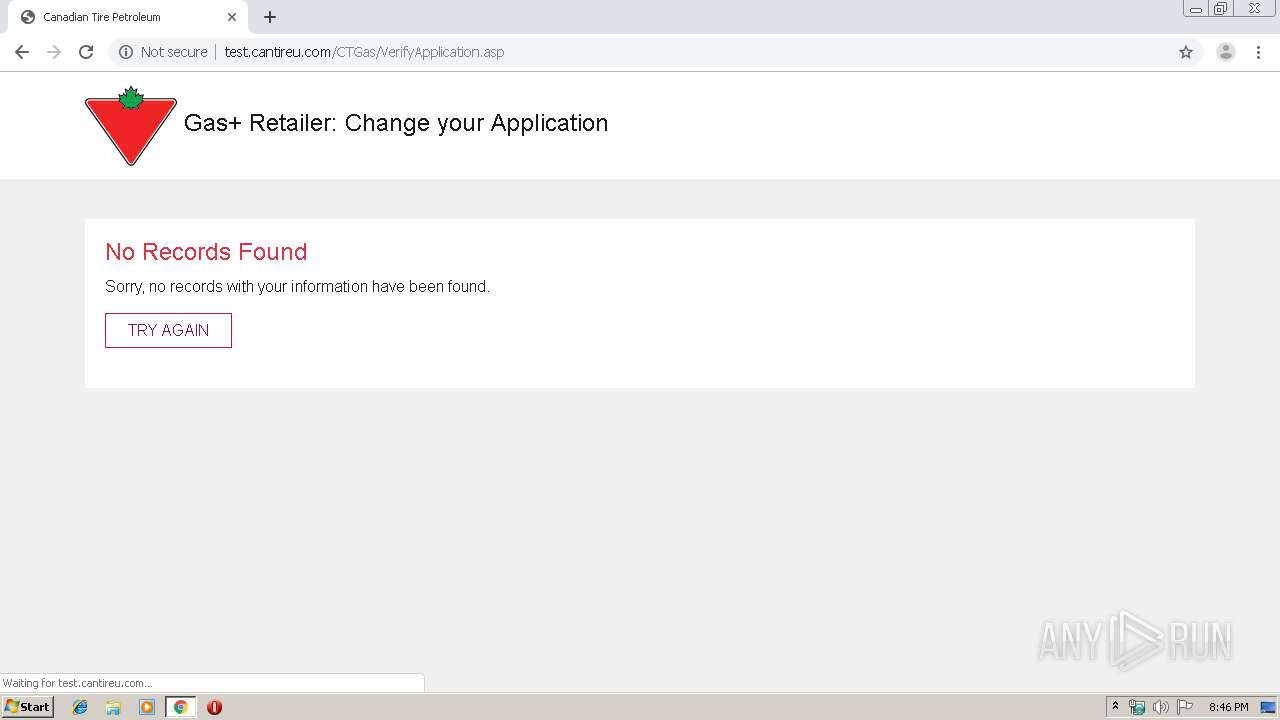Click the Chrome taskbar icon
Viewport: 1280px width, 720px height.
(180, 707)
